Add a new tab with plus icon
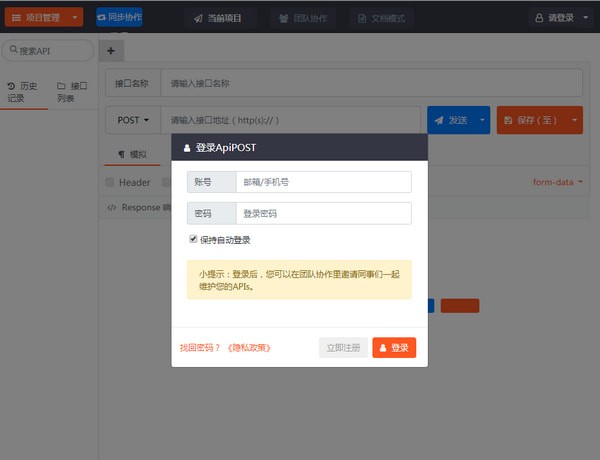600x460 pixels. click(x=111, y=51)
